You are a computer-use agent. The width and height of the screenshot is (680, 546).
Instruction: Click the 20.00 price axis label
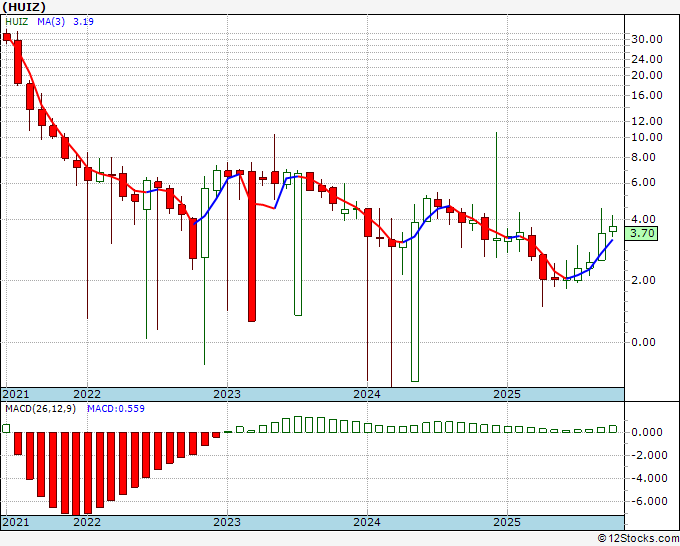647,75
